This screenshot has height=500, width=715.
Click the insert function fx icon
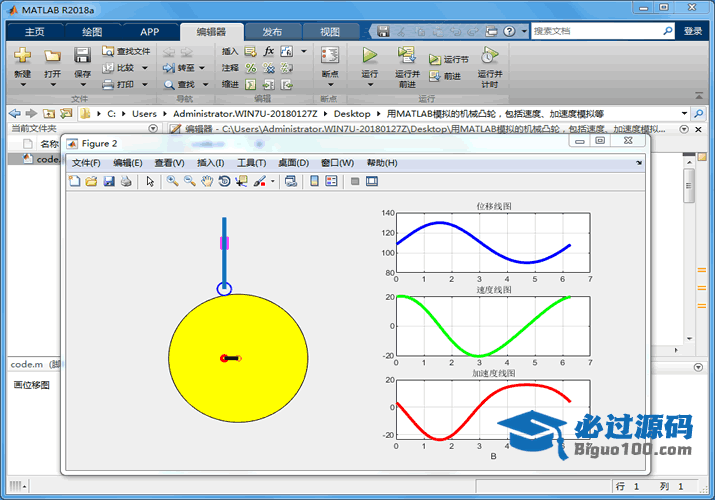(269, 51)
